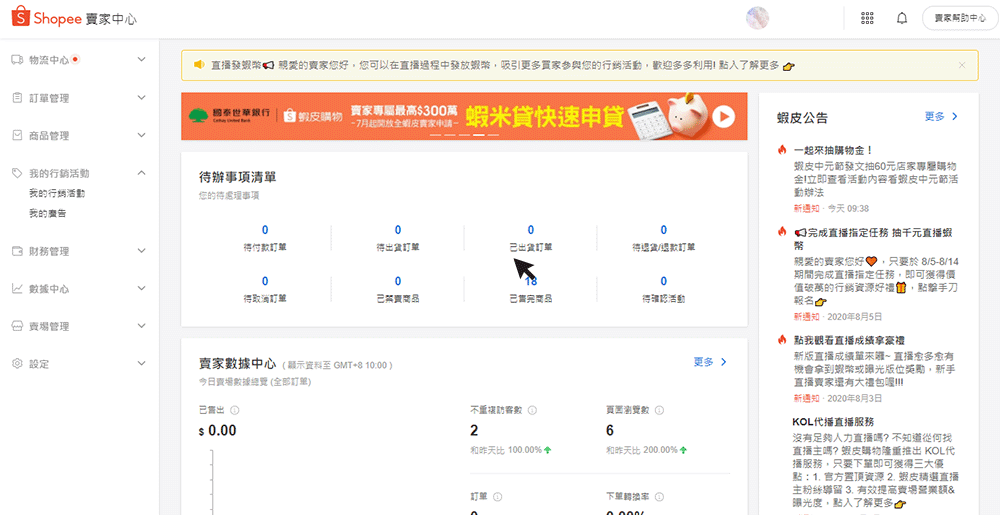The image size is (1000, 515).
Task: Collapse the 我的行銷活動 sidebar section
Action: point(141,173)
